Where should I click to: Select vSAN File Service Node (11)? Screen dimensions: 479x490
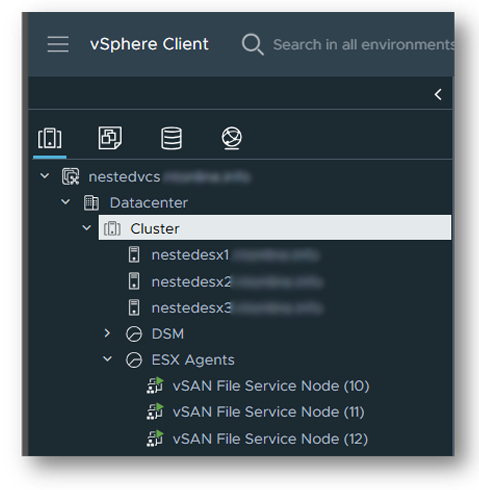(x=268, y=412)
